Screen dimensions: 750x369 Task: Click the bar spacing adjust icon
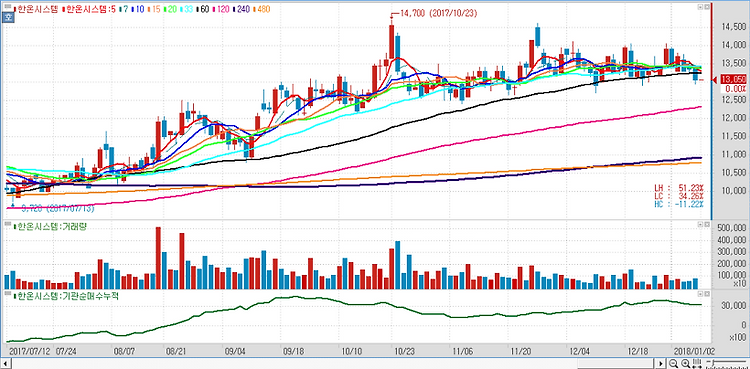click(697, 364)
